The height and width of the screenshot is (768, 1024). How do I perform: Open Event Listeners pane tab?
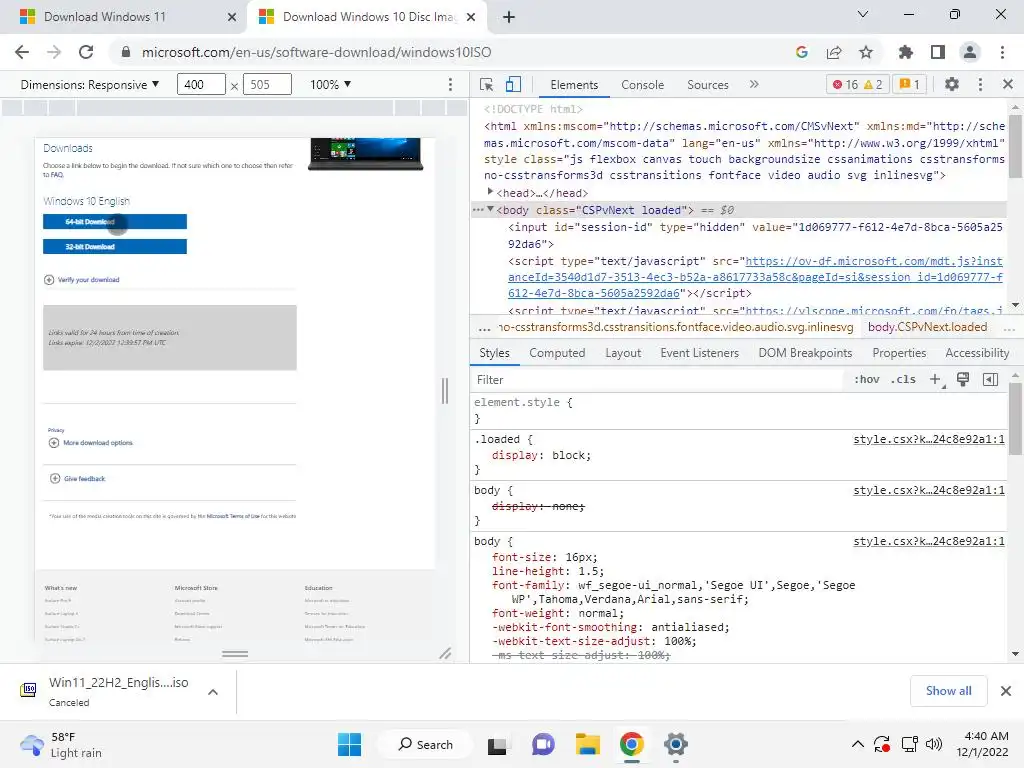point(699,353)
